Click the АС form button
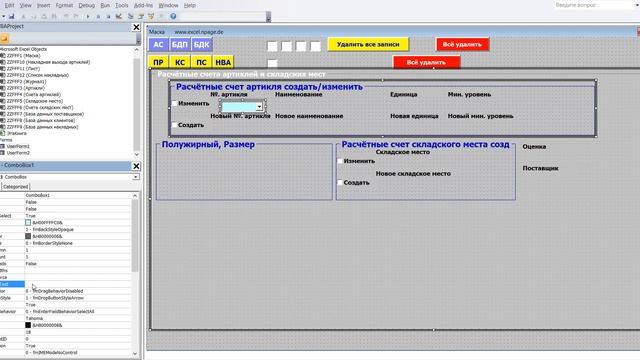The image size is (640, 360). click(158, 44)
